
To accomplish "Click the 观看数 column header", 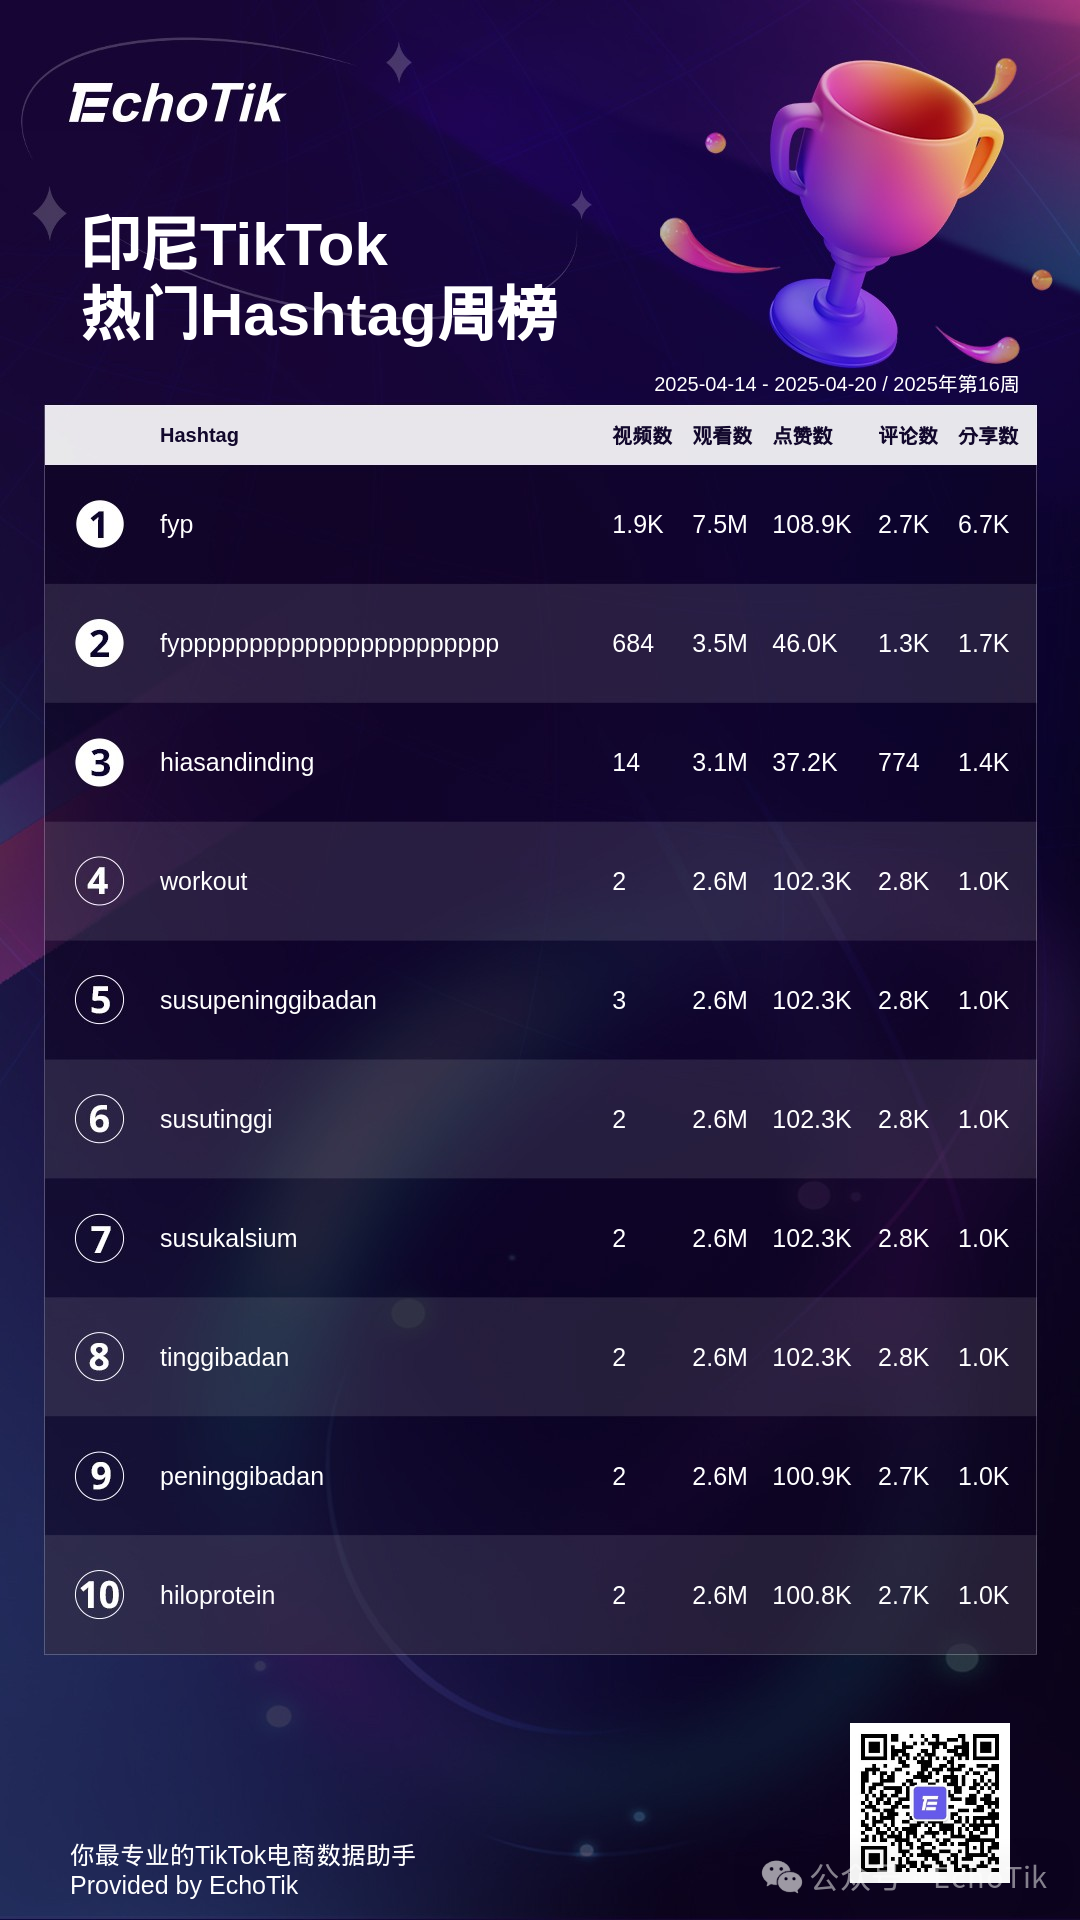I will [x=722, y=435].
